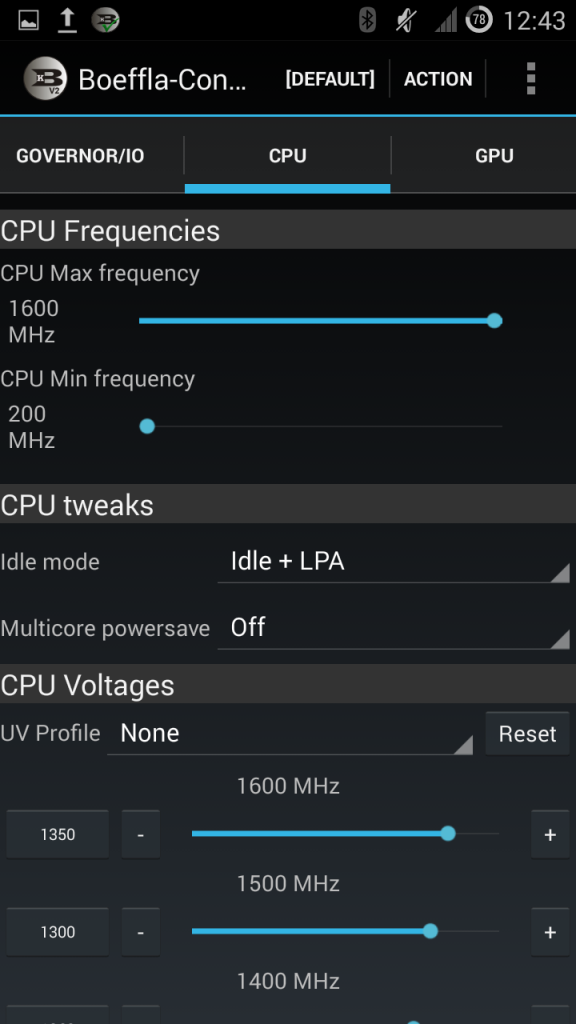
Task: Switch to the GPU tab
Action: [494, 156]
